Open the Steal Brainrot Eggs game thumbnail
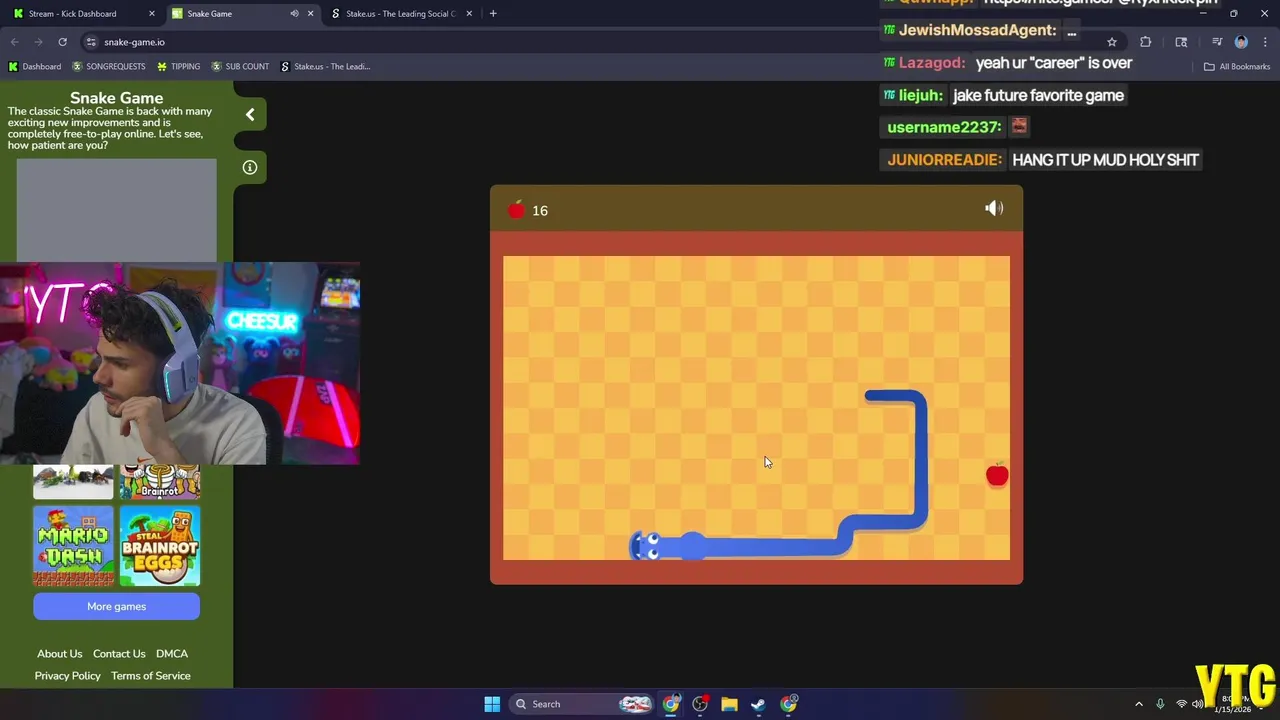Screen dimensions: 1280x720 coord(160,545)
